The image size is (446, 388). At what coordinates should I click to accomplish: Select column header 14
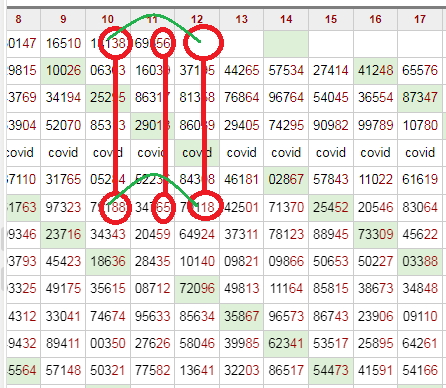pos(286,19)
